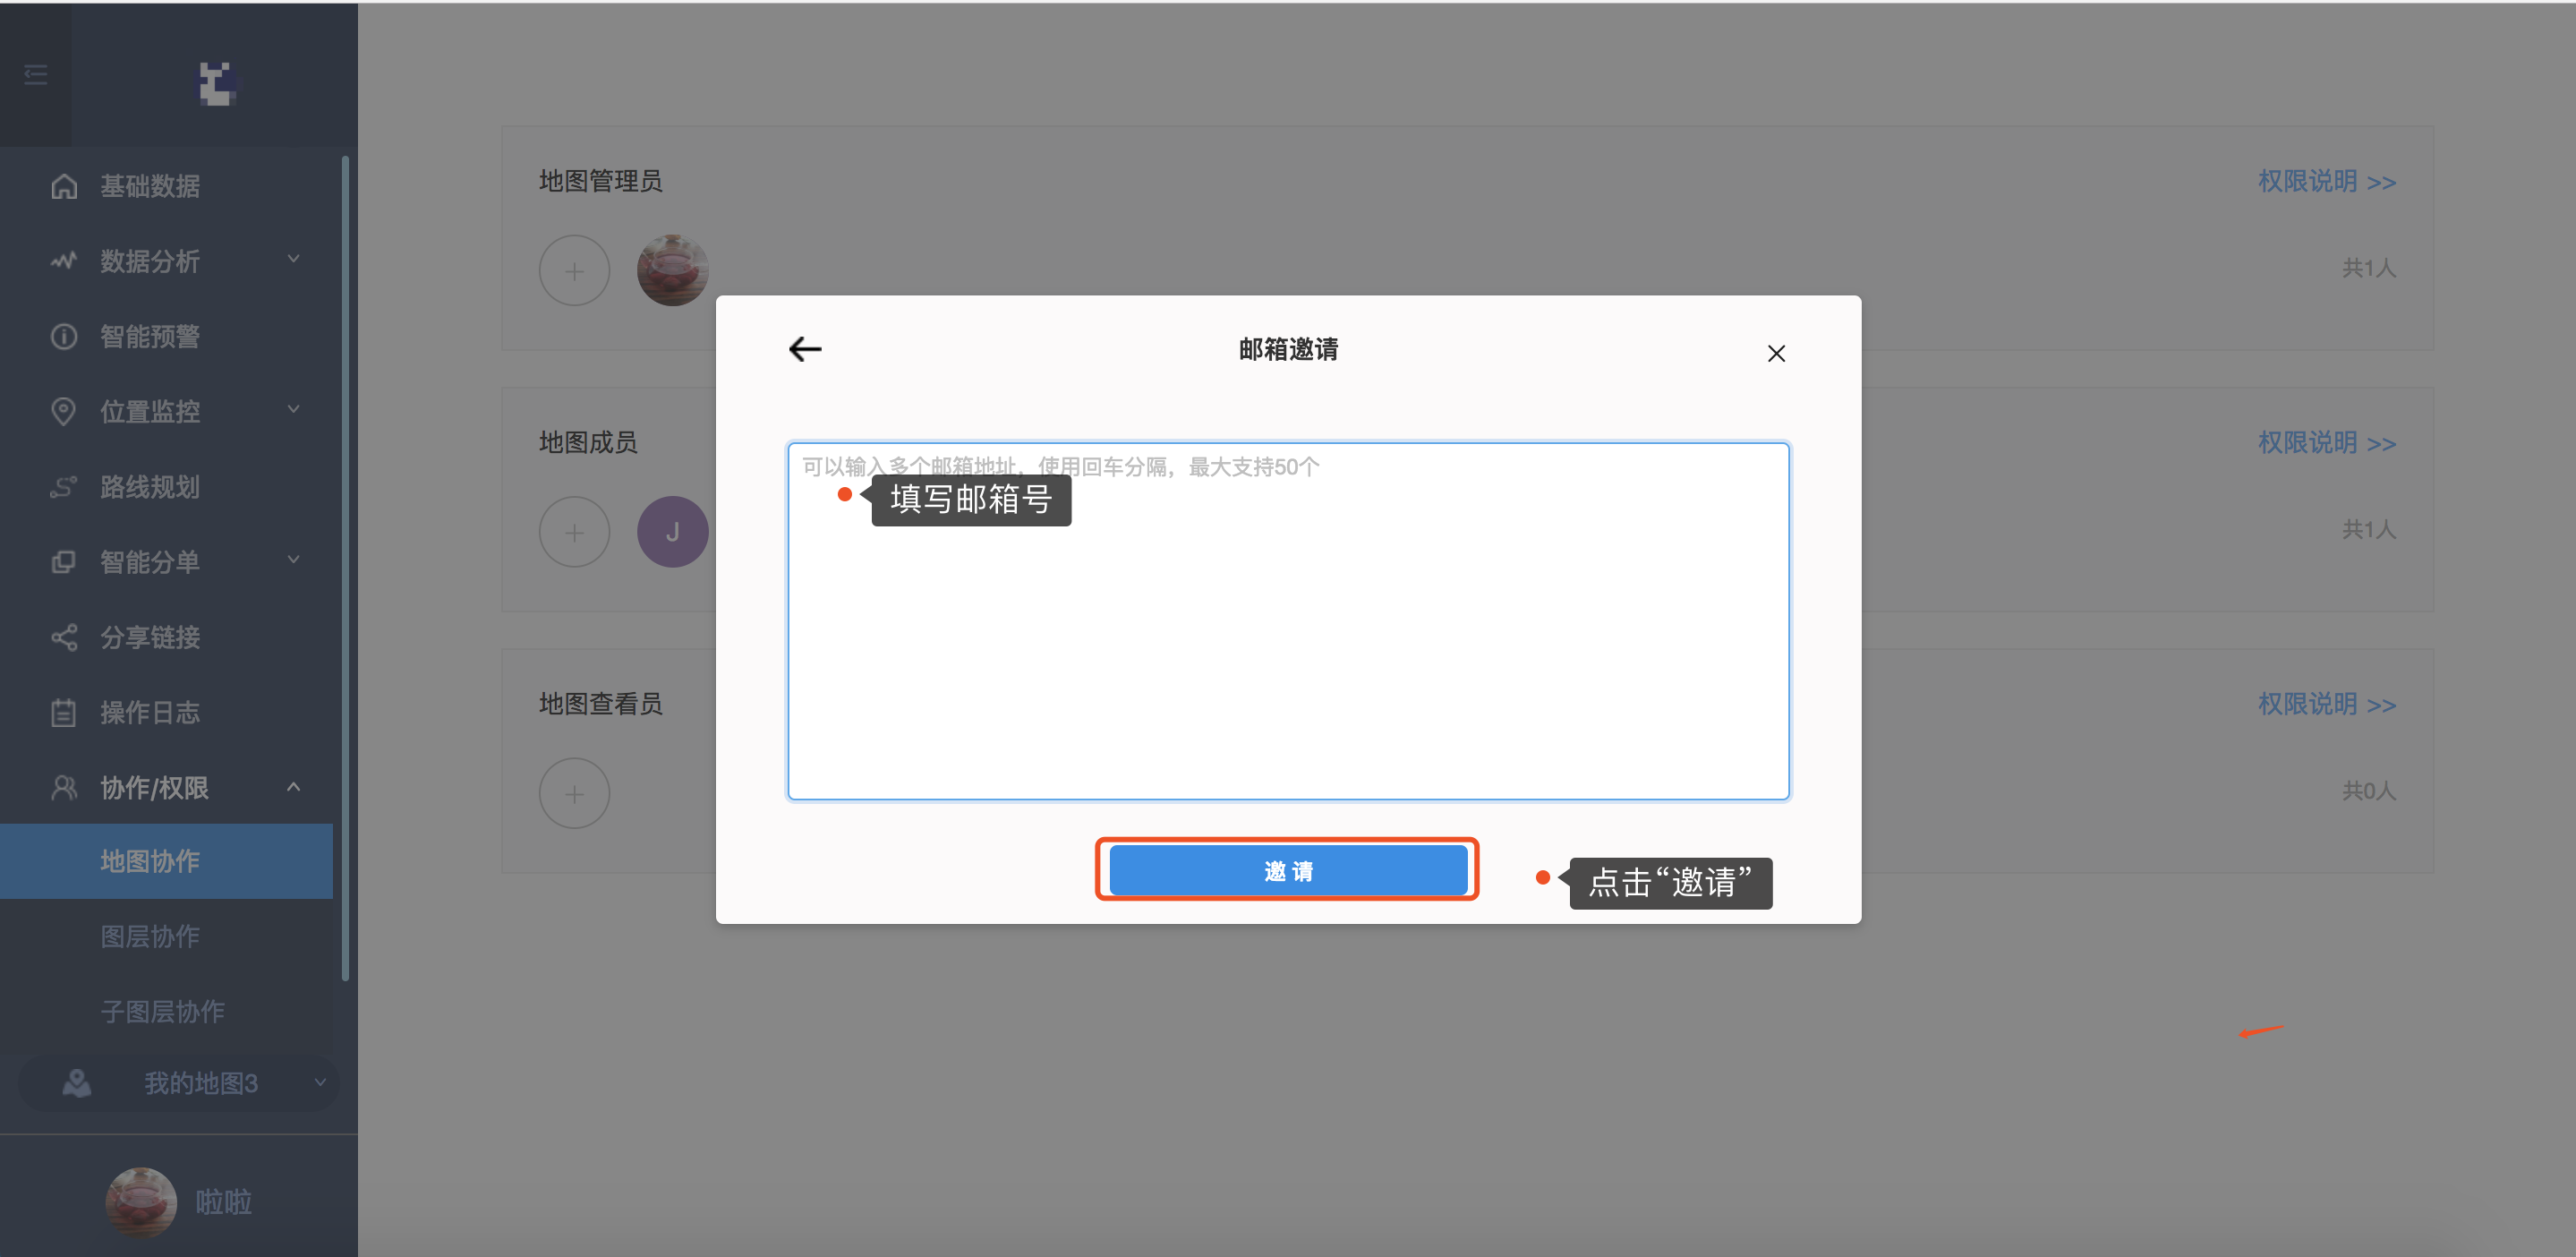Click the blue 邀请 button
2576x1257 pixels.
1288,871
